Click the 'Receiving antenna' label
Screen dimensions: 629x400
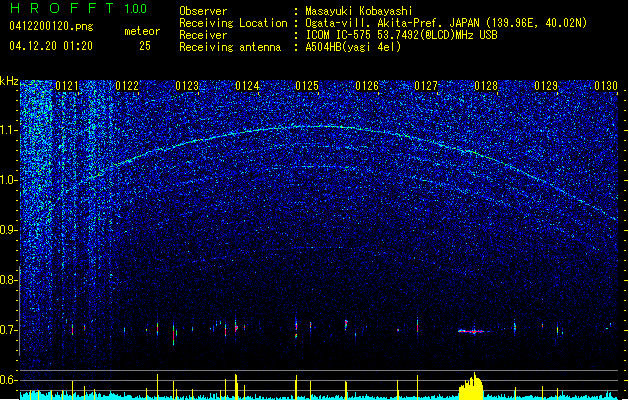tap(230, 47)
